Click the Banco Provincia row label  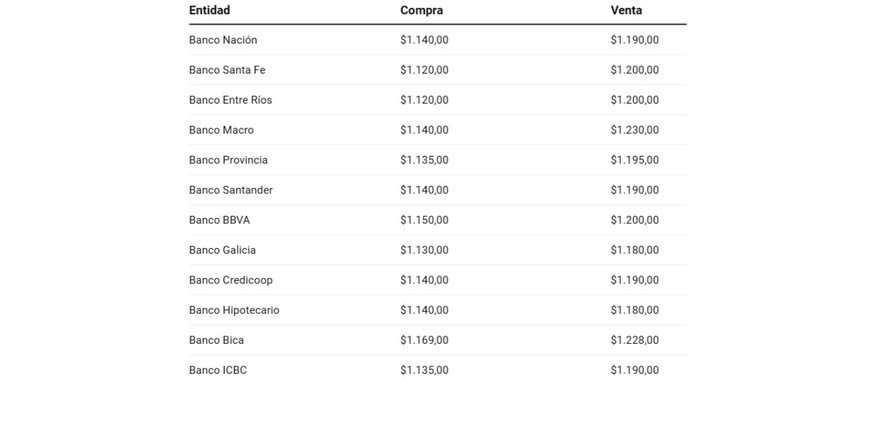tap(228, 160)
